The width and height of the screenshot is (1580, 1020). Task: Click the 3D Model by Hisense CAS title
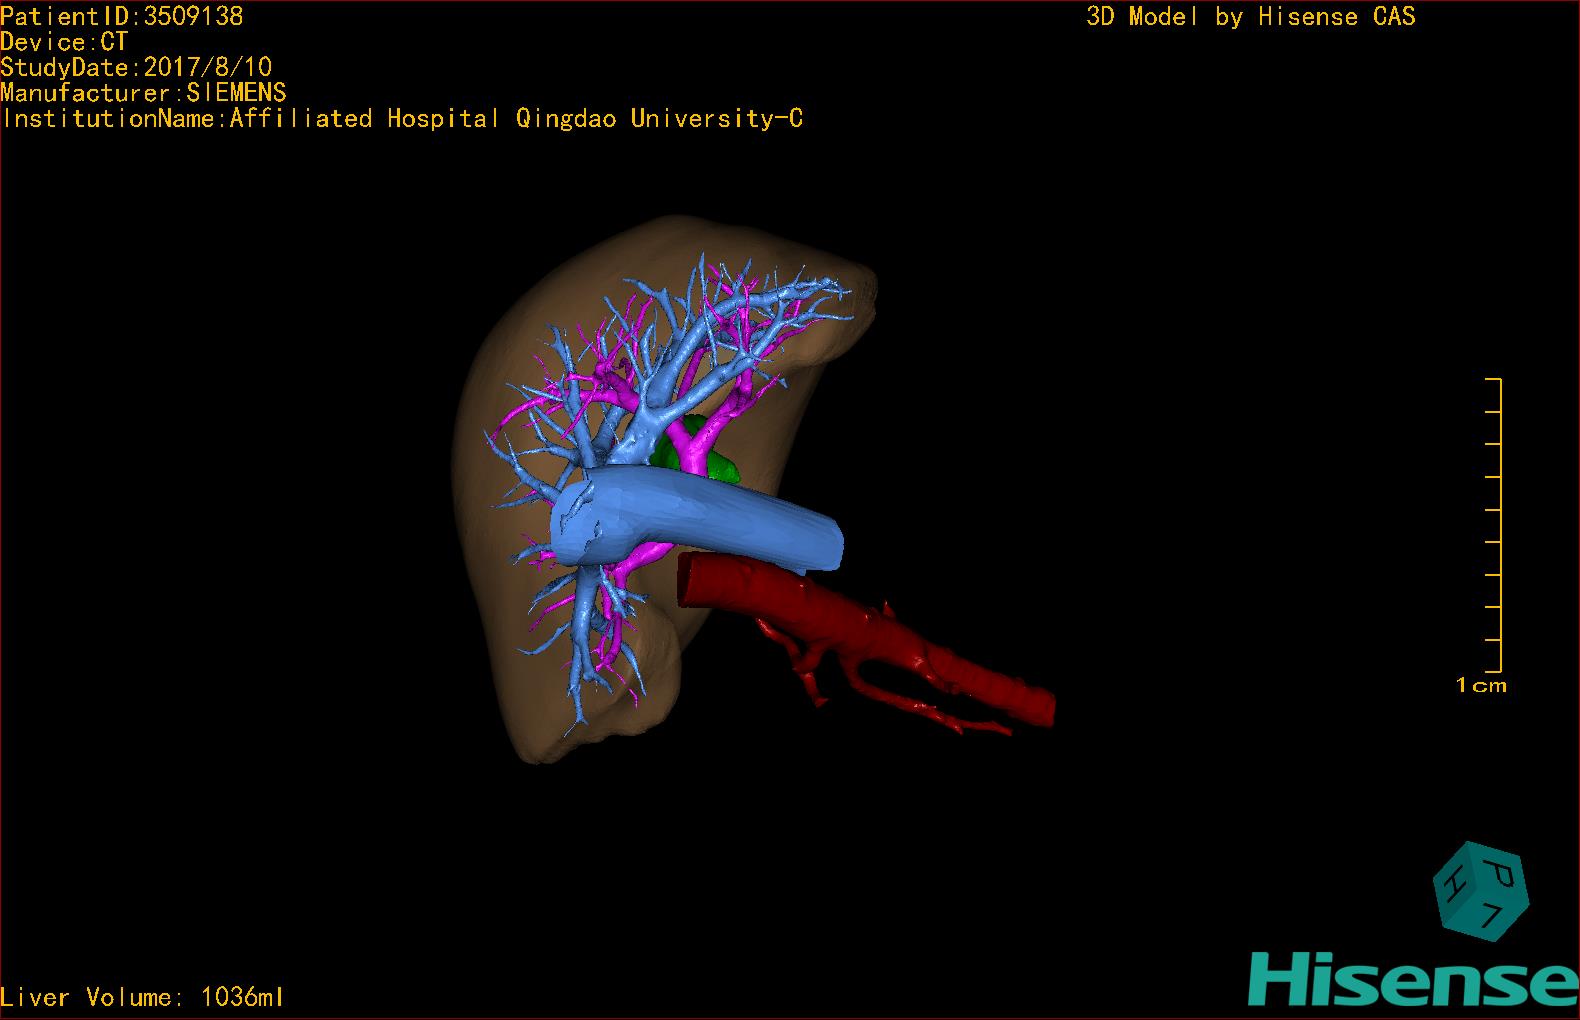[x=1250, y=16]
